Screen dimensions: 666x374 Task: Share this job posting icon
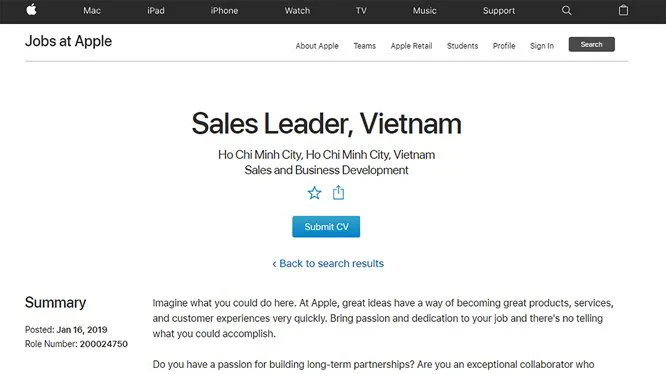[338, 192]
